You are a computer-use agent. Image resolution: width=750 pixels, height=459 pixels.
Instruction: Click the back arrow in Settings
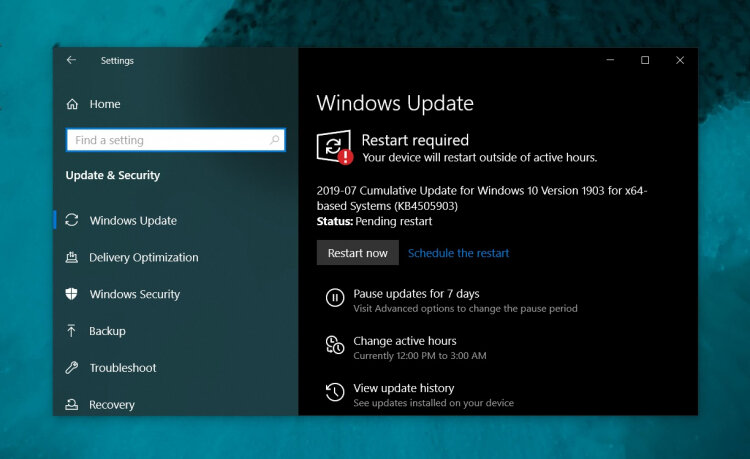pyautogui.click(x=71, y=60)
